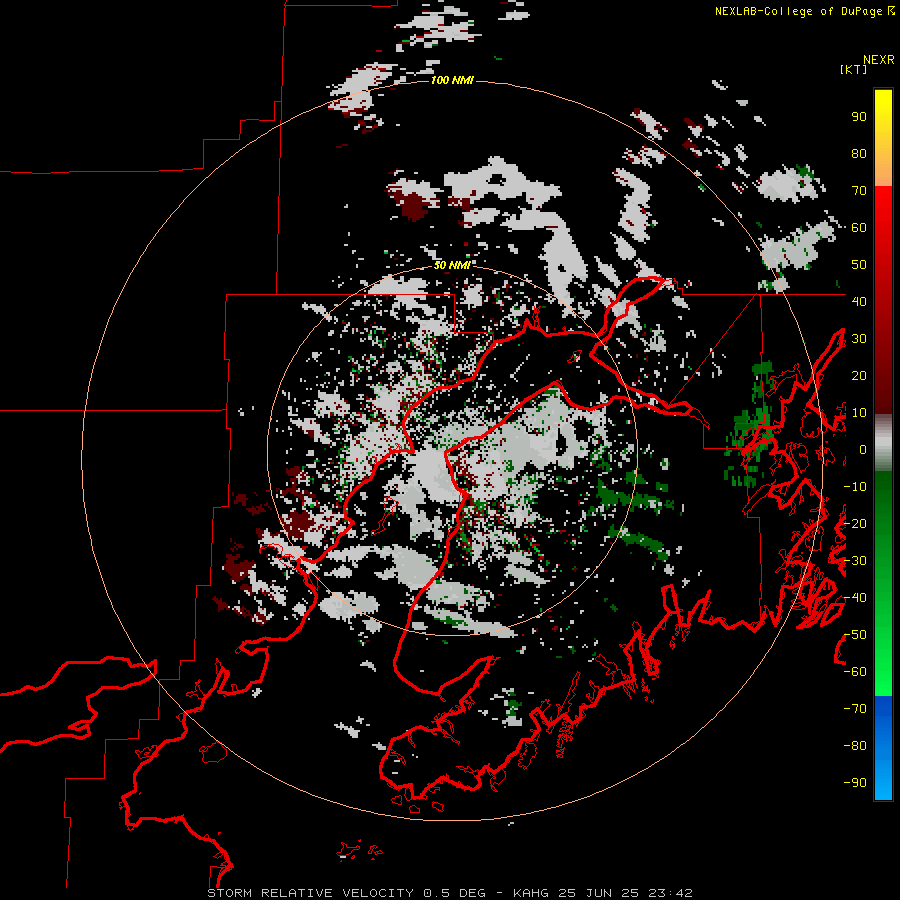Click the KAHG station identifier

pyautogui.click(x=531, y=893)
